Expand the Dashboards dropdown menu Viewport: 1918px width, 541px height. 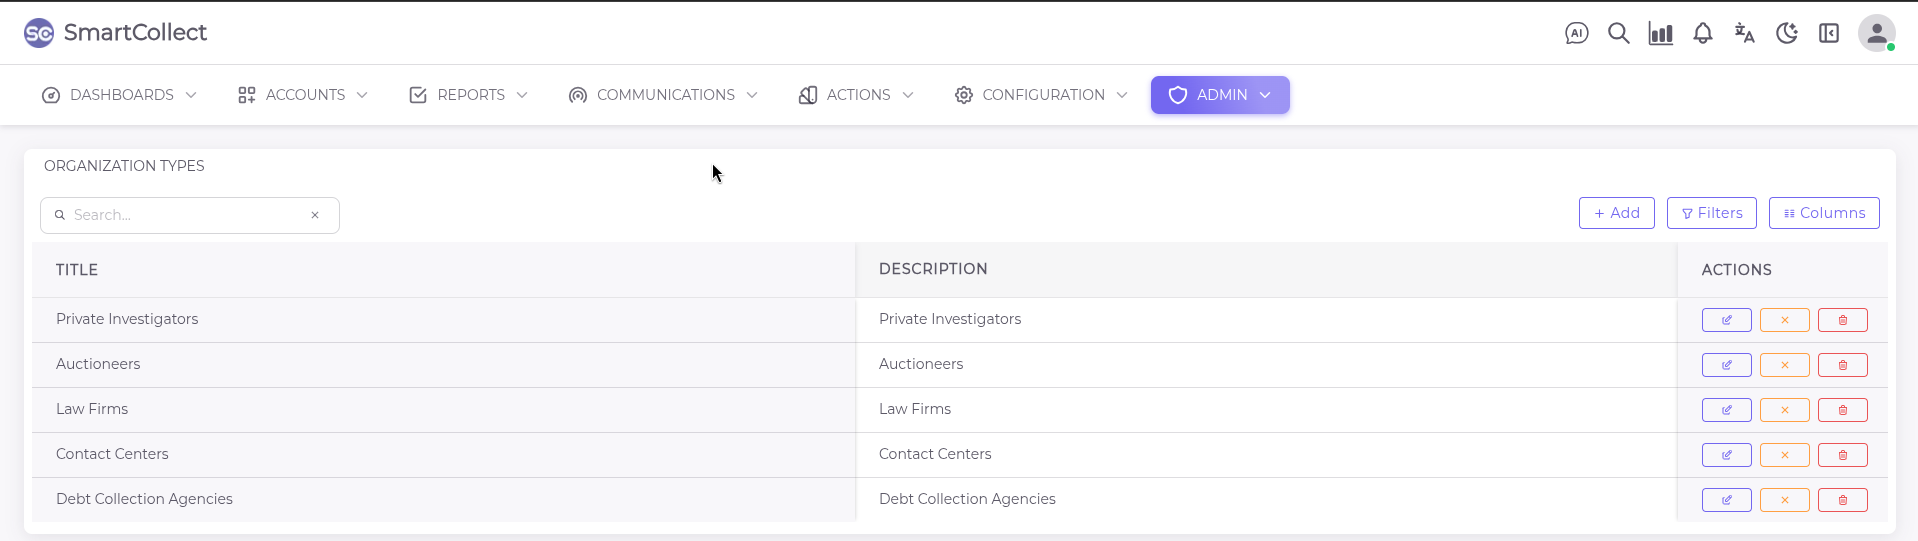[119, 95]
